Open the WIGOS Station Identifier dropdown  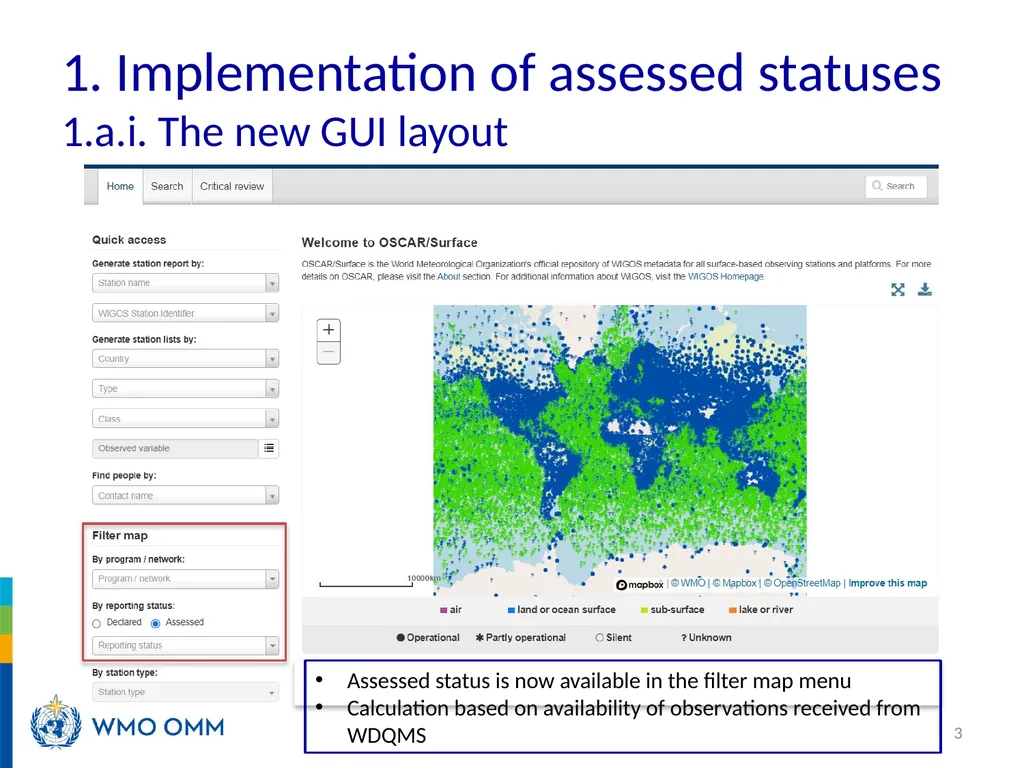pyautogui.click(x=185, y=313)
